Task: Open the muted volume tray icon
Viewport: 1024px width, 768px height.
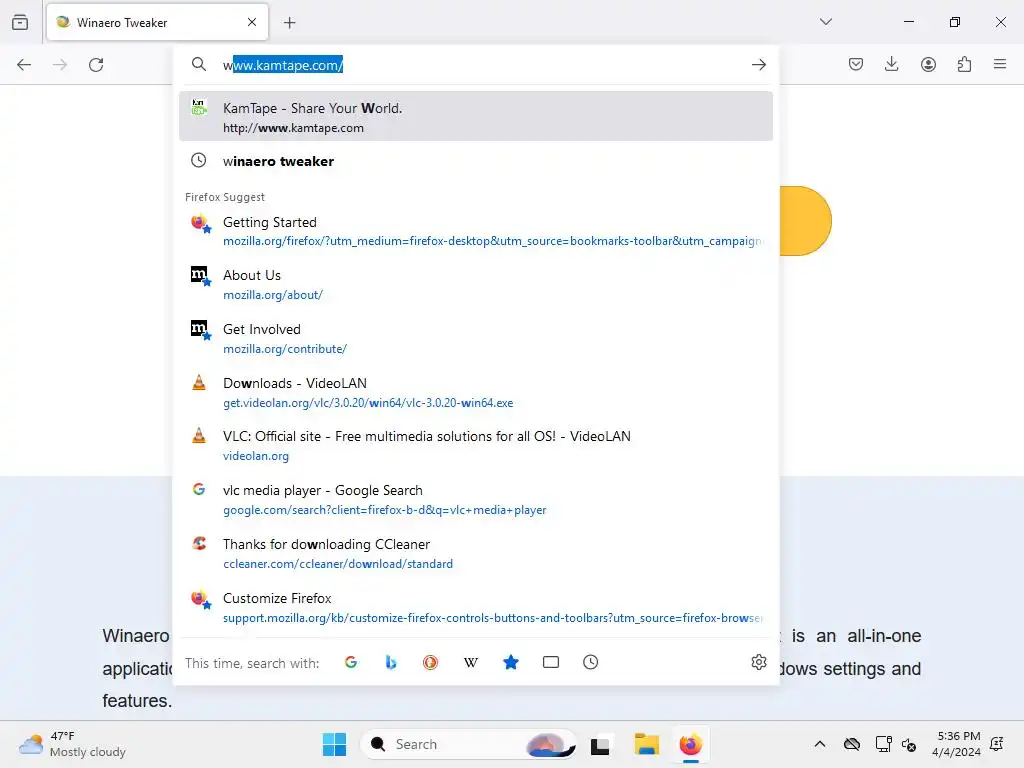Action: click(908, 744)
